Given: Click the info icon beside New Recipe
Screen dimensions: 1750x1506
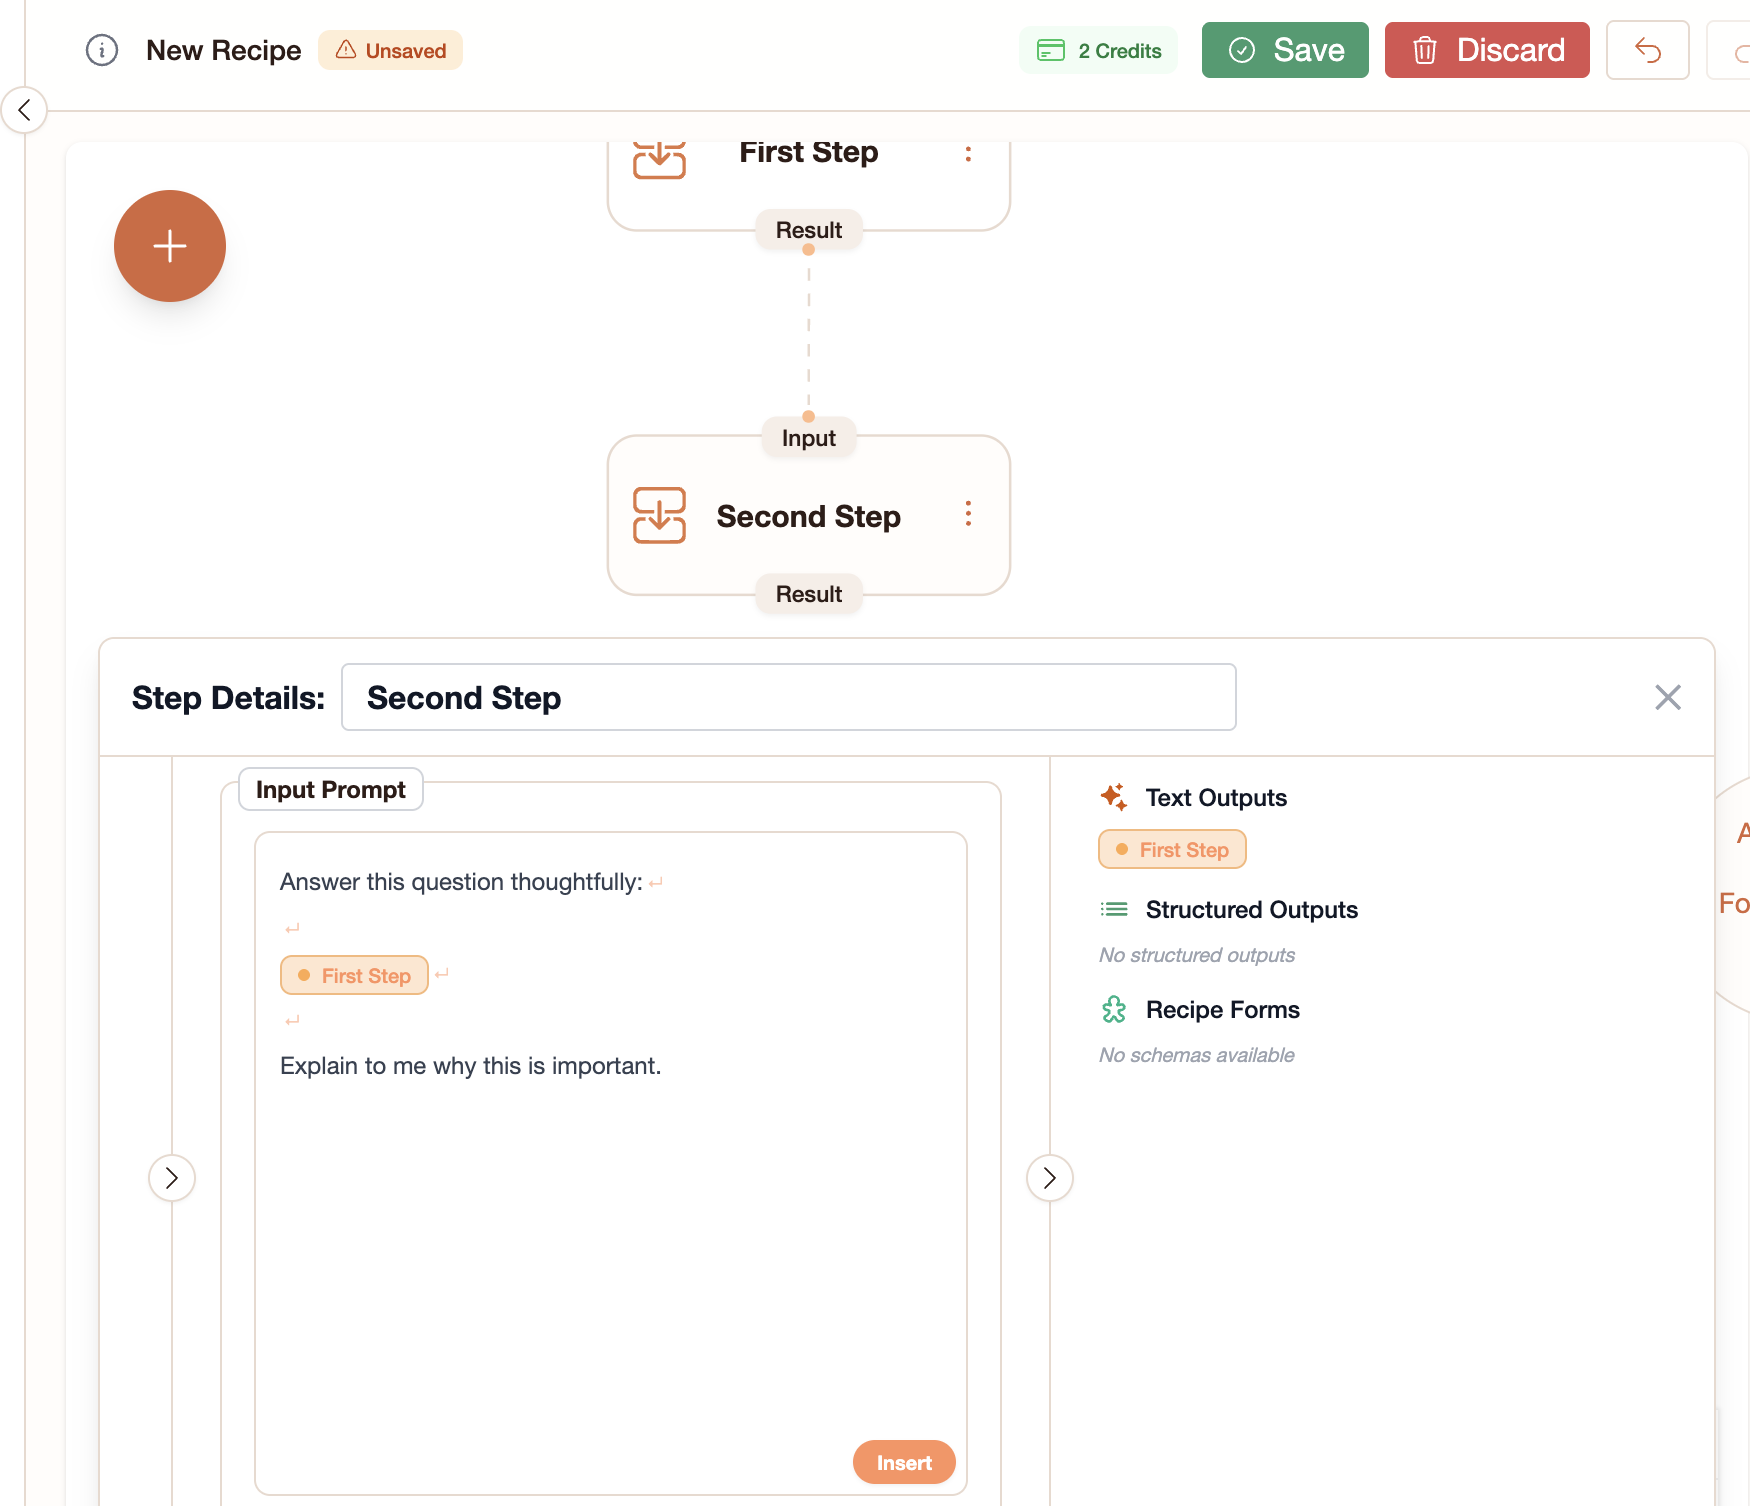Looking at the screenshot, I should click(x=101, y=50).
